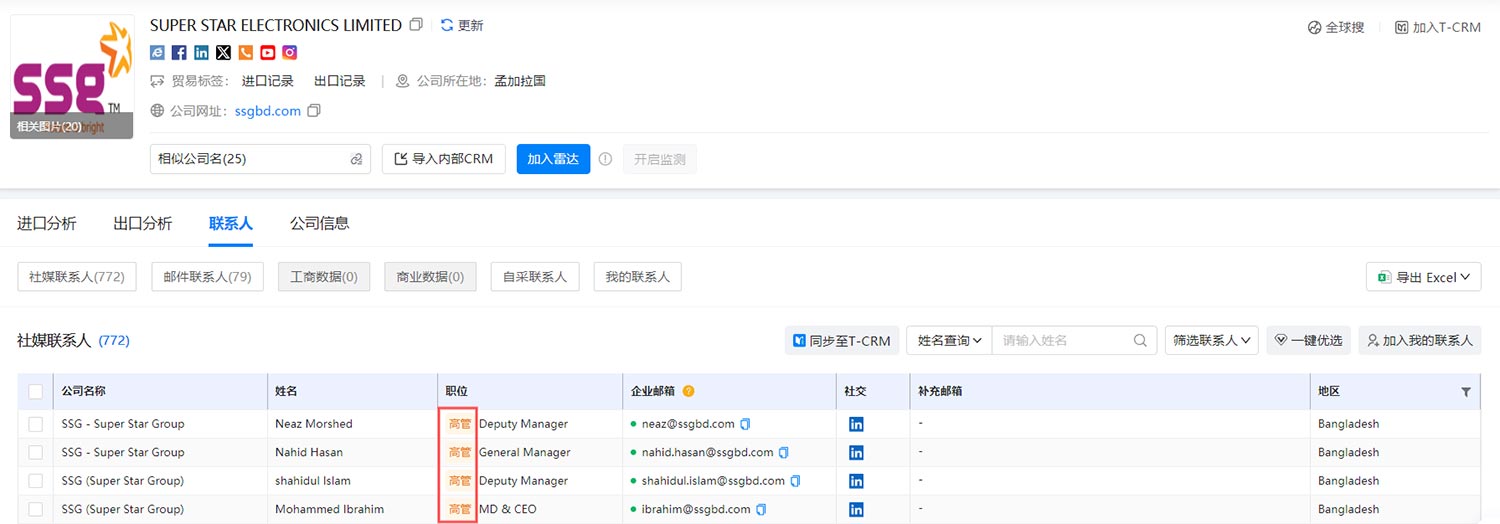Switch to the 出口分析 tab
Viewport: 1500px width, 524px height.
[x=143, y=223]
